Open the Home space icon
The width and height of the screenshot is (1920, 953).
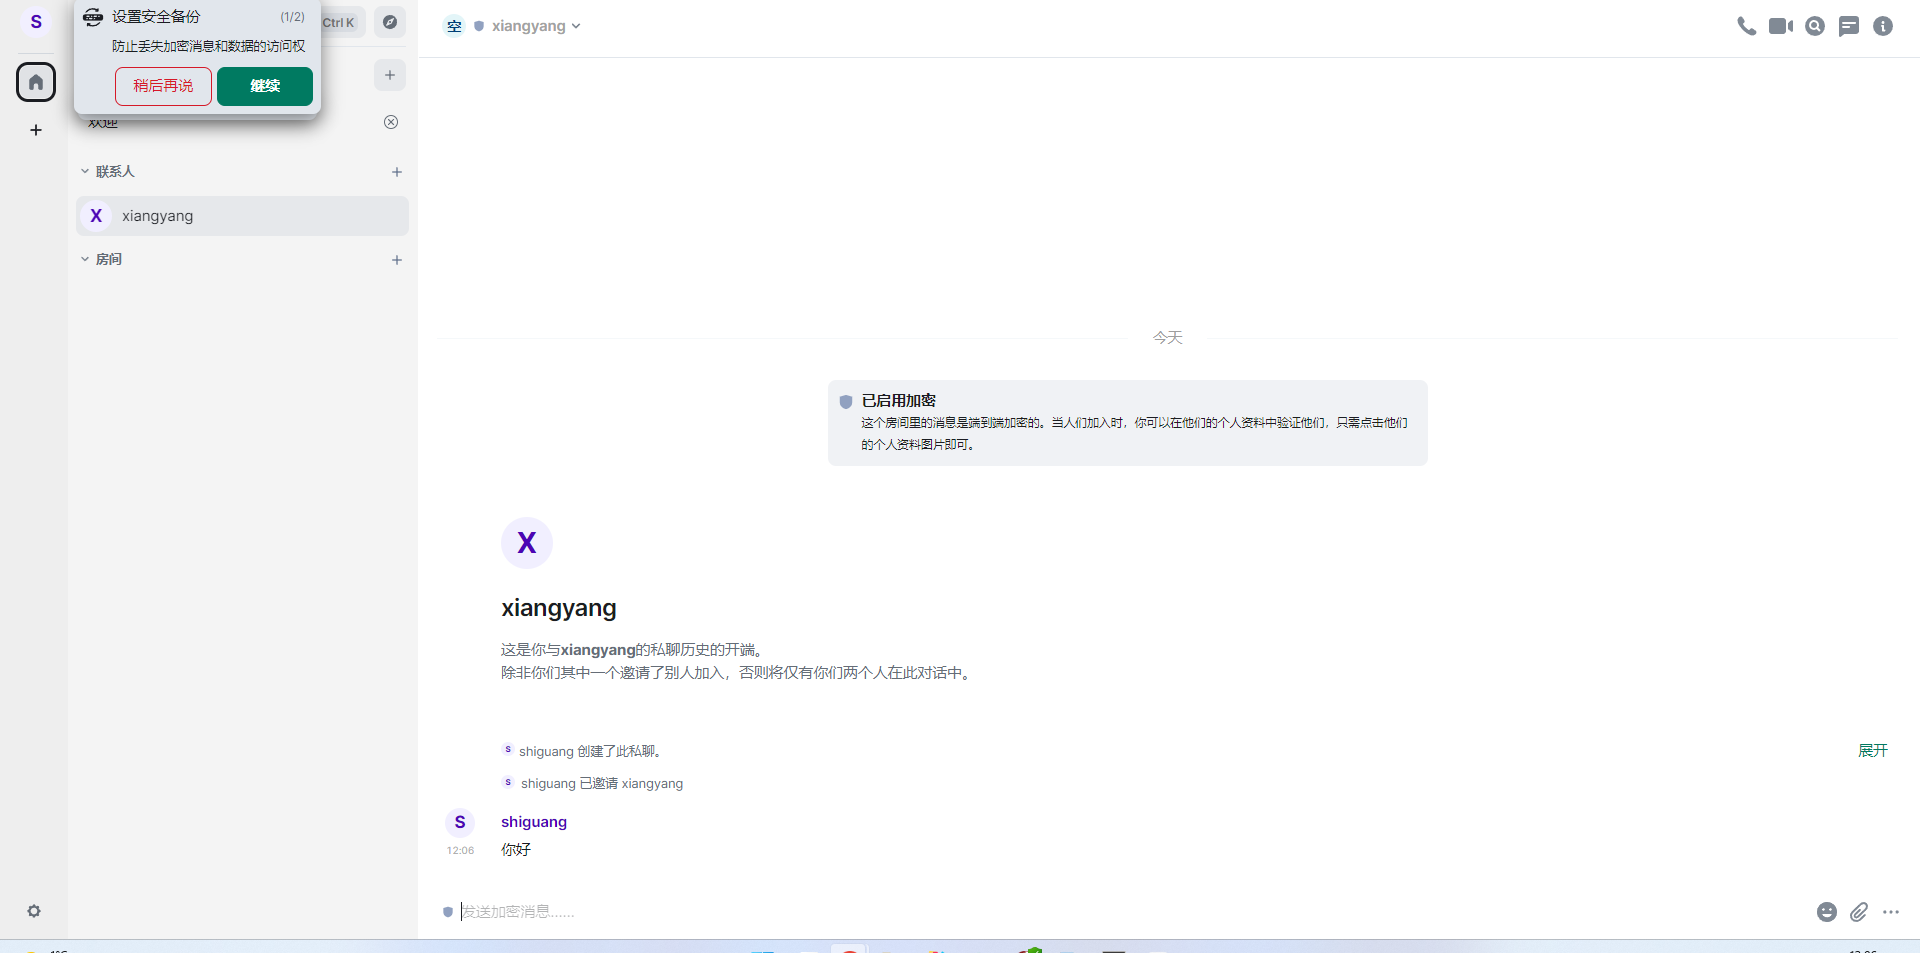pos(36,82)
